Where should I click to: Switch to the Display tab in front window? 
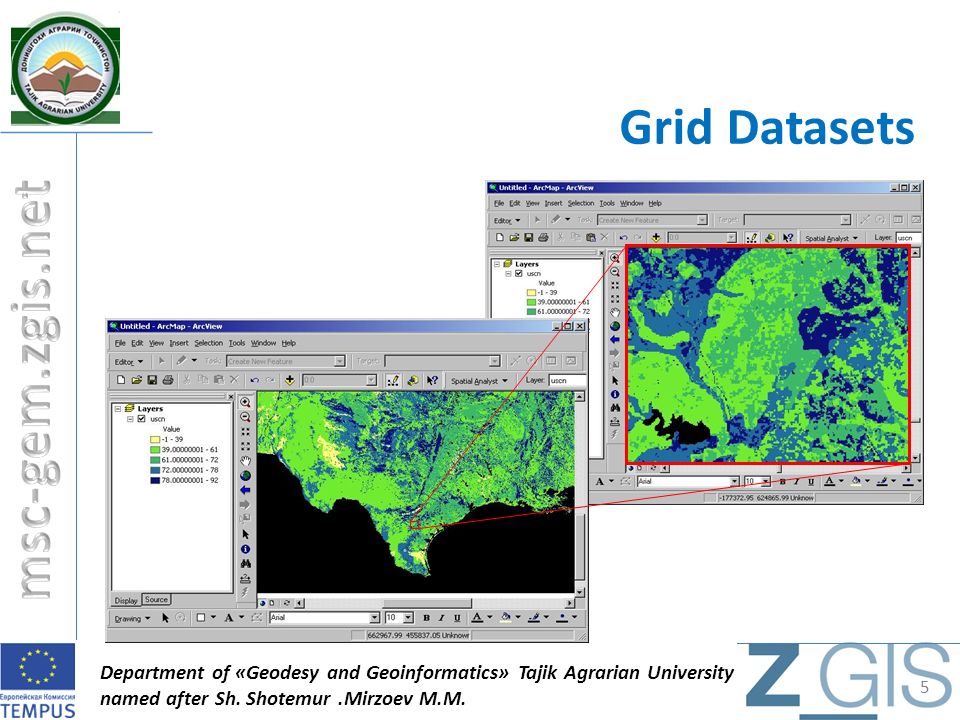tap(126, 600)
